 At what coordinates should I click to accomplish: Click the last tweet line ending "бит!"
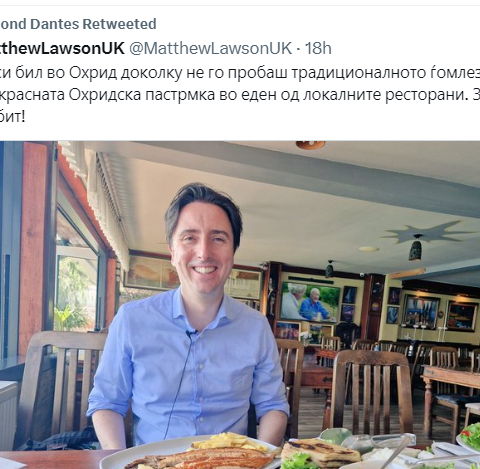[x=13, y=117]
